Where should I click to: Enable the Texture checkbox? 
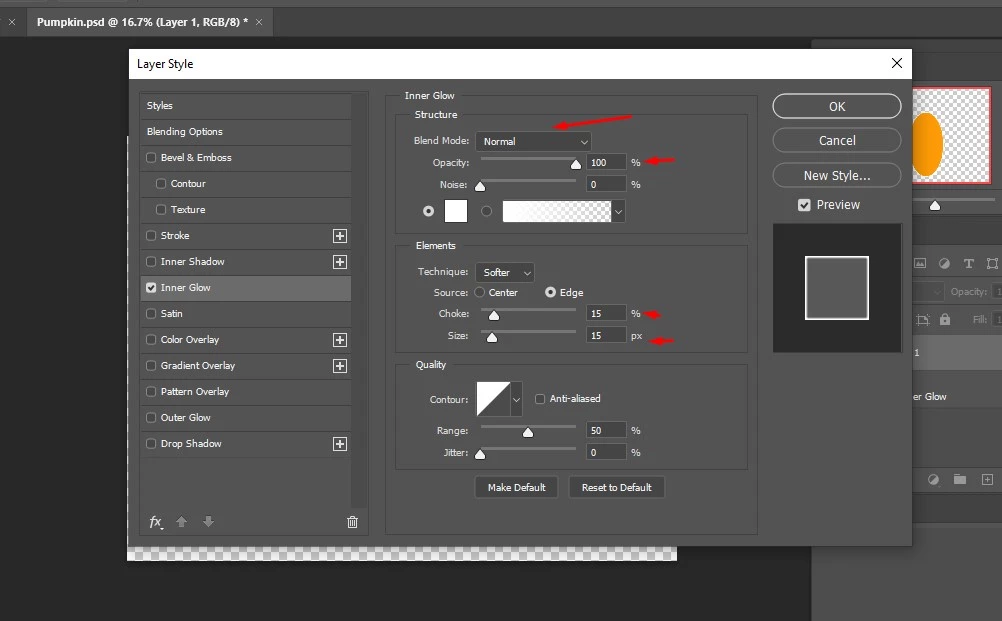[x=161, y=210]
